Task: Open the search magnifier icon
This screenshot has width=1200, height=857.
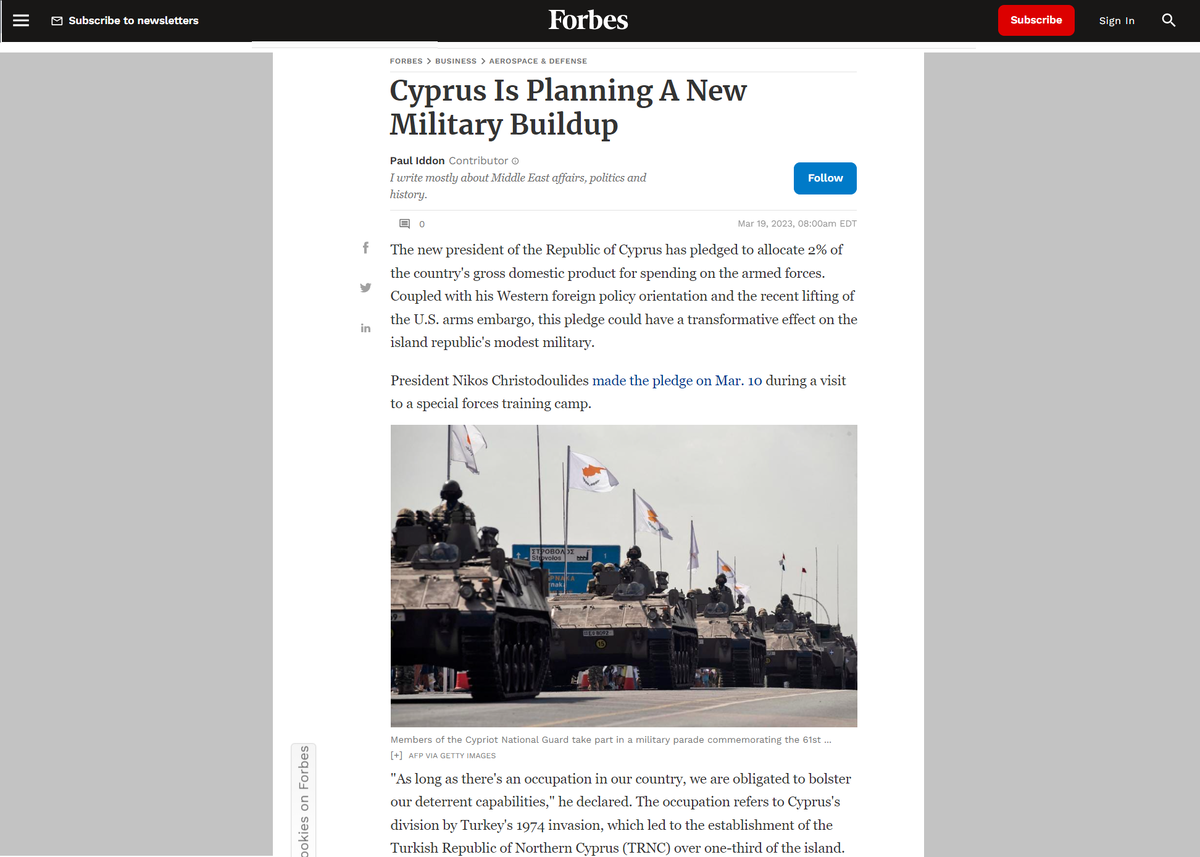Action: [1168, 20]
